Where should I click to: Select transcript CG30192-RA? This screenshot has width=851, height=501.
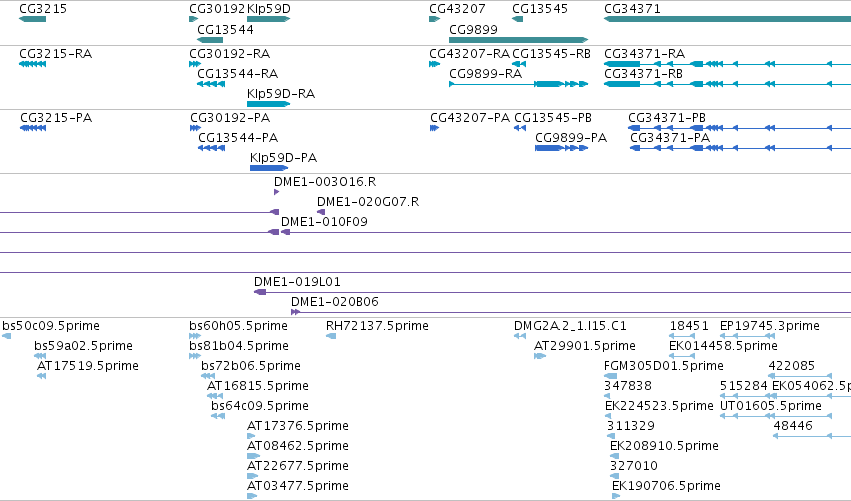pos(229,54)
